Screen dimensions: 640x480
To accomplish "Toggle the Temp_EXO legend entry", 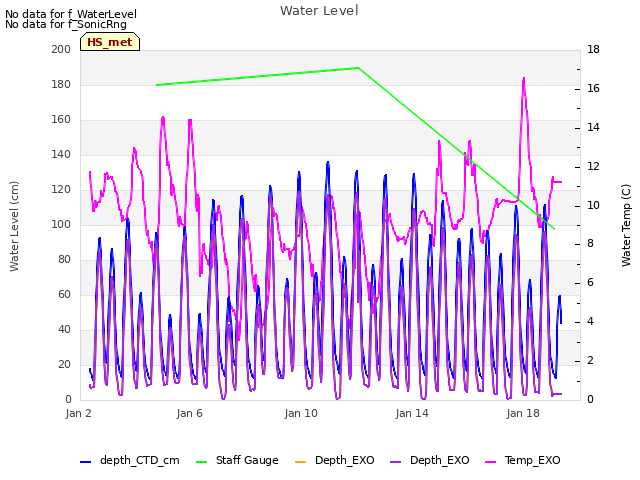I will coord(522,460).
